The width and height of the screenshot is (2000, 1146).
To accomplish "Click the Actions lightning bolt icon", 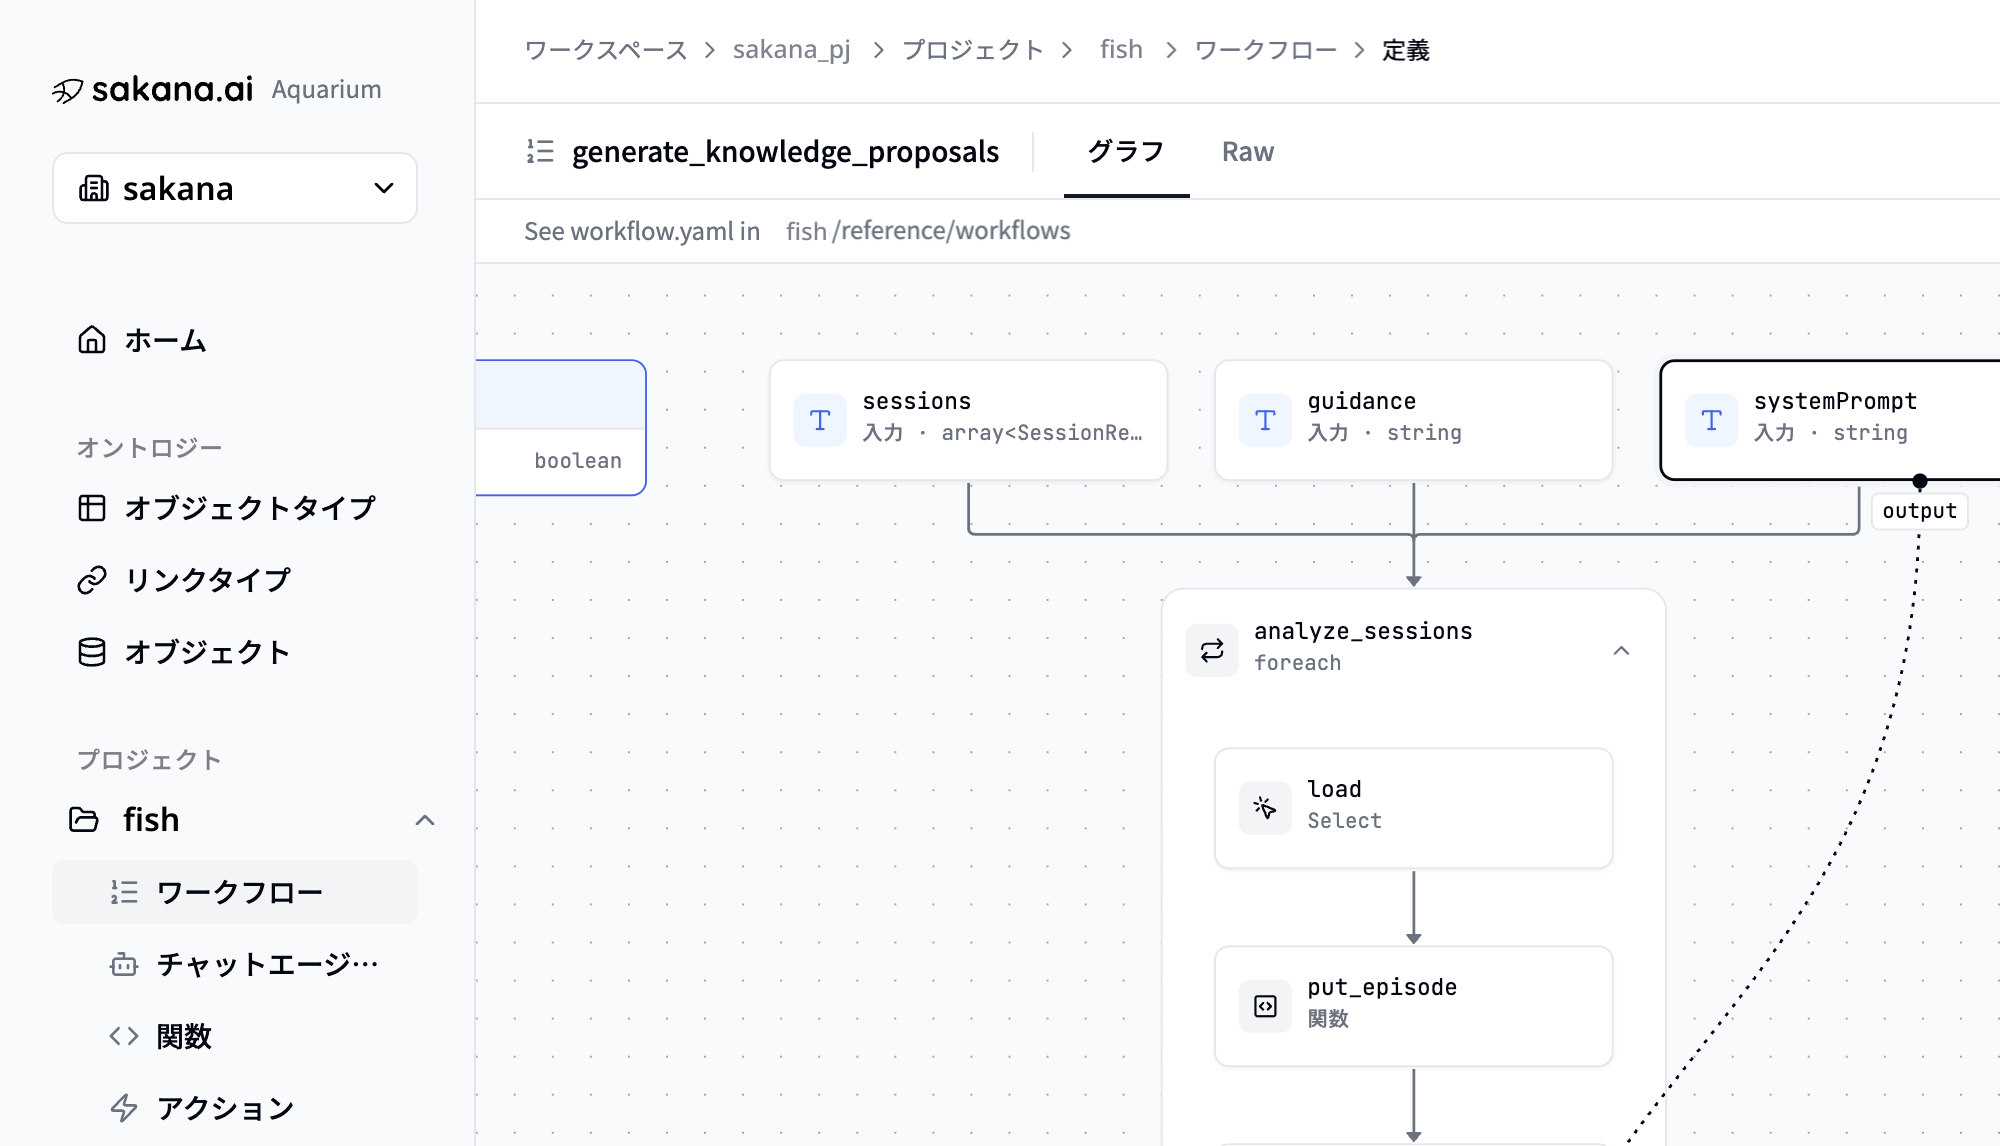I will coord(124,1108).
